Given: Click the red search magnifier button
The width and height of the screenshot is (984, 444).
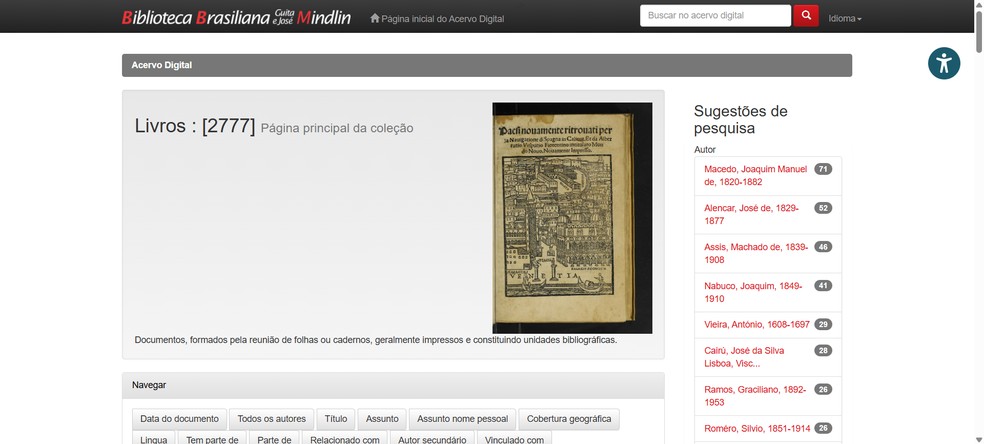Looking at the screenshot, I should click(x=806, y=16).
